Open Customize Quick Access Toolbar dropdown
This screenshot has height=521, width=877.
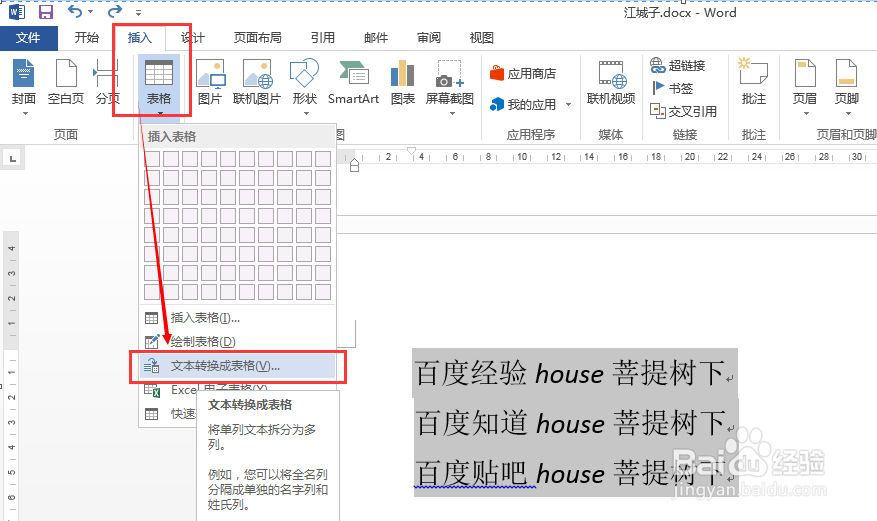(x=138, y=12)
